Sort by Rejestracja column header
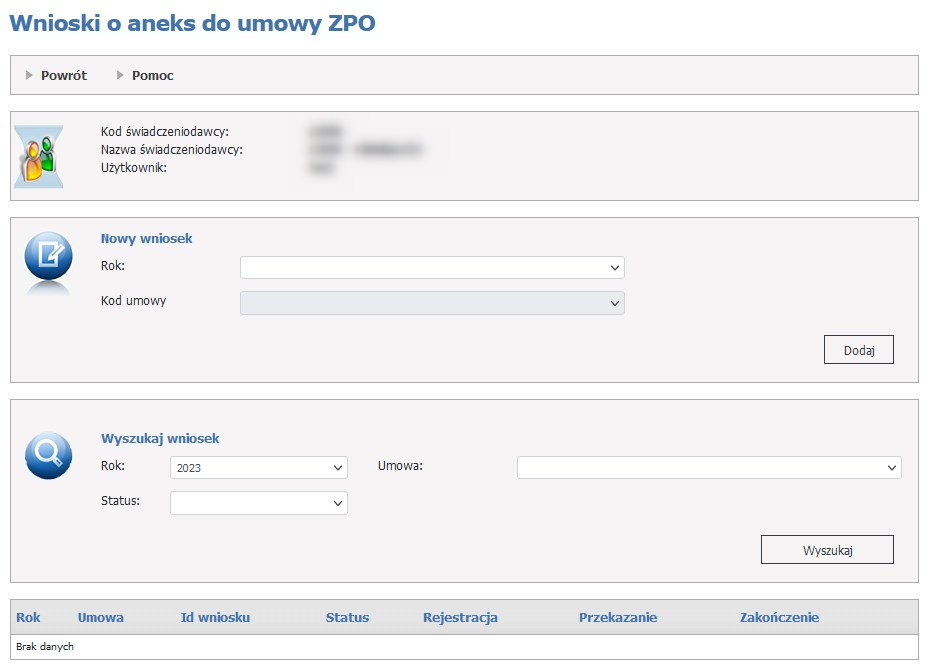 [x=460, y=617]
